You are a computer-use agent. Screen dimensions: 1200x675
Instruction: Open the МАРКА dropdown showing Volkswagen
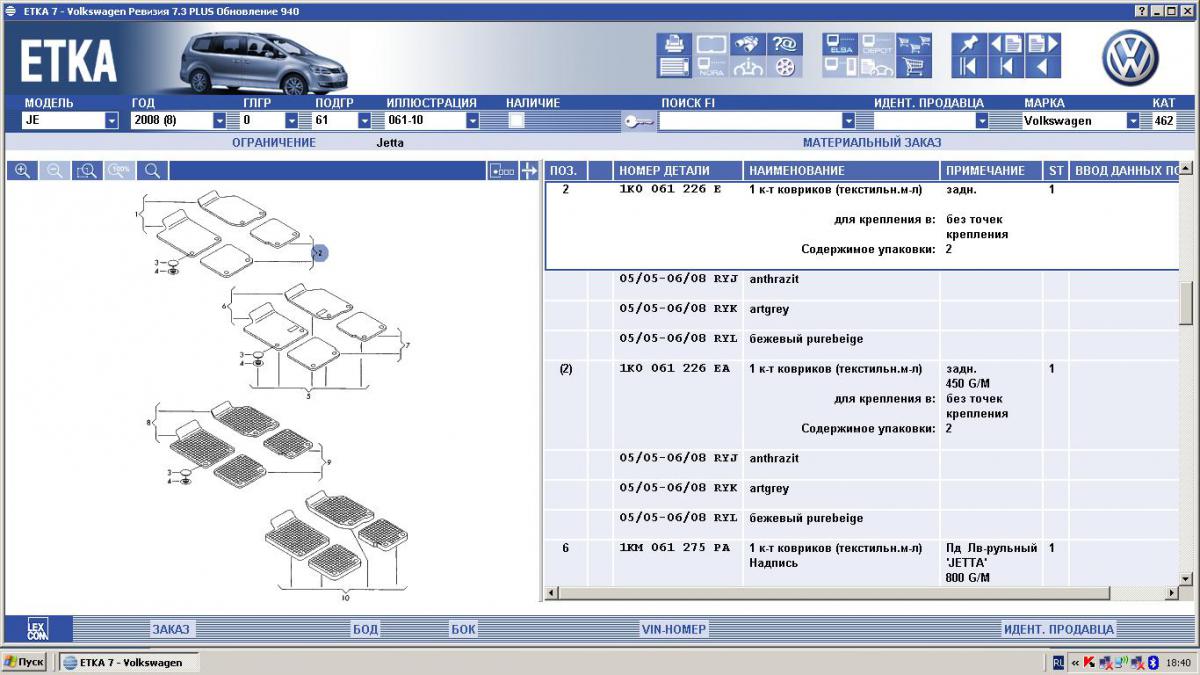coord(1133,121)
